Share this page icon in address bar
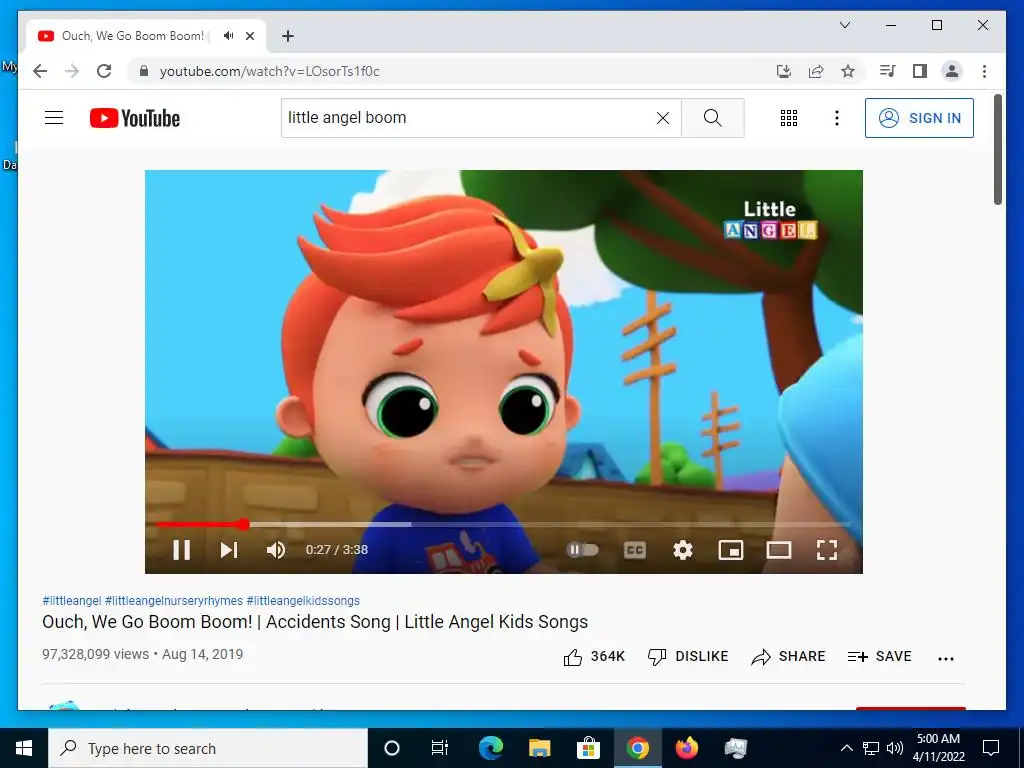 816,71
